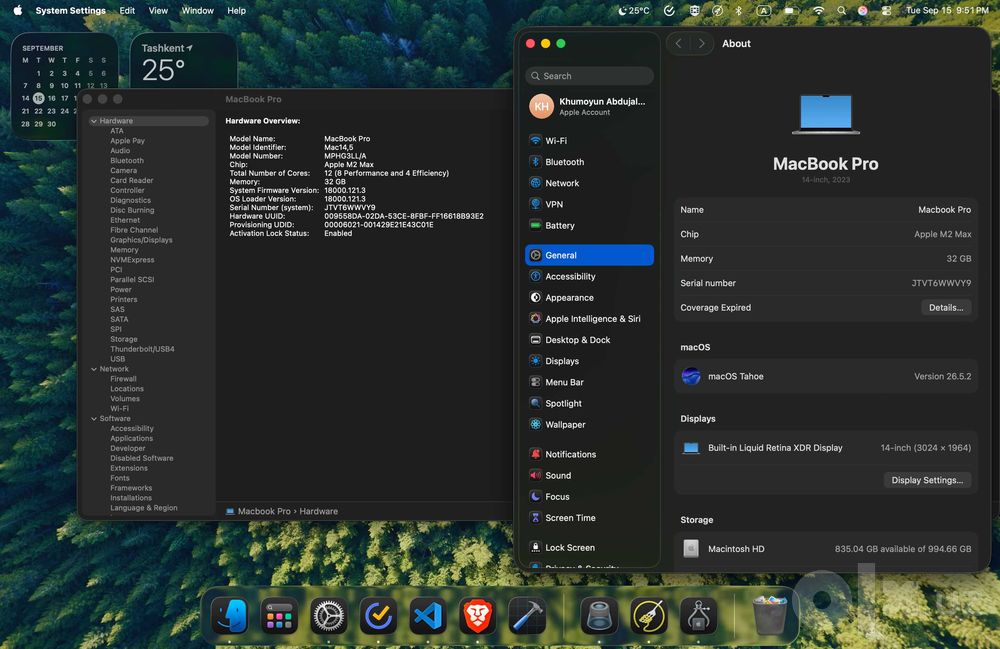Open Bluetooth in the System Settings sidebar
1000x649 pixels.
(x=589, y=162)
